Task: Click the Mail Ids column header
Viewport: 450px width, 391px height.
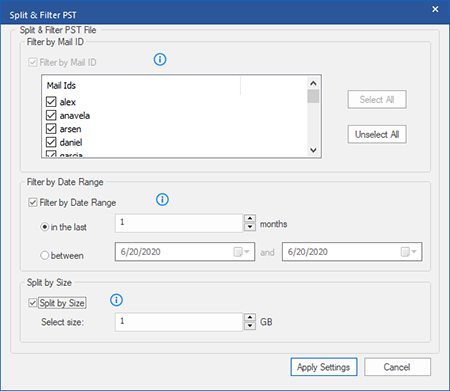Action: click(141, 85)
